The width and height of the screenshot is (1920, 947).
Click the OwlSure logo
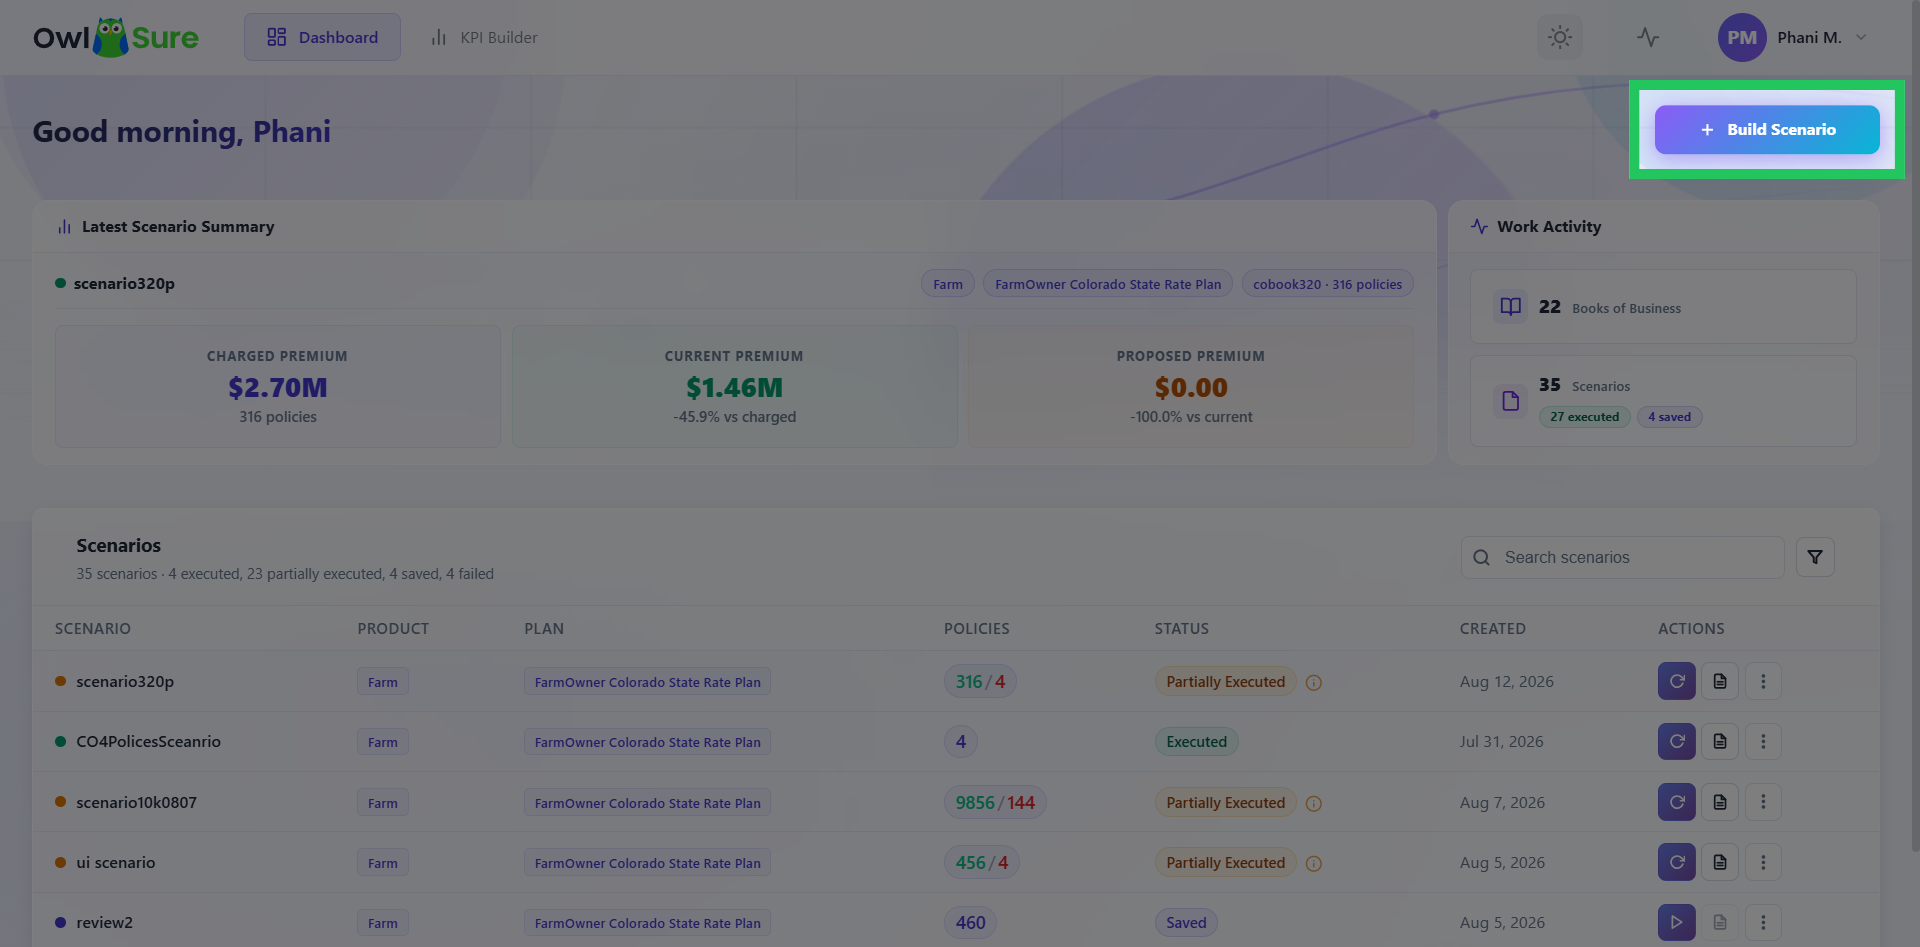(x=116, y=38)
